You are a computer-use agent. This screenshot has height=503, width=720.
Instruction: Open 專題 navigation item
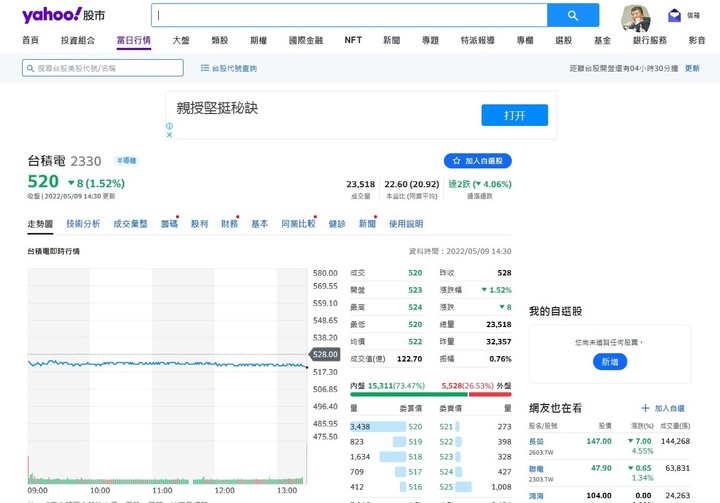tap(430, 40)
